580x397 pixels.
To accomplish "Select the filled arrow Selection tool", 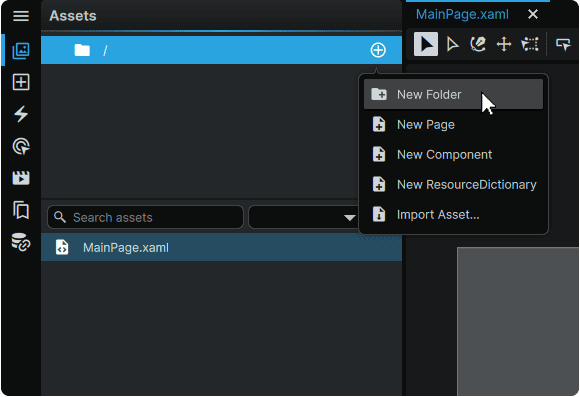I will pos(426,44).
